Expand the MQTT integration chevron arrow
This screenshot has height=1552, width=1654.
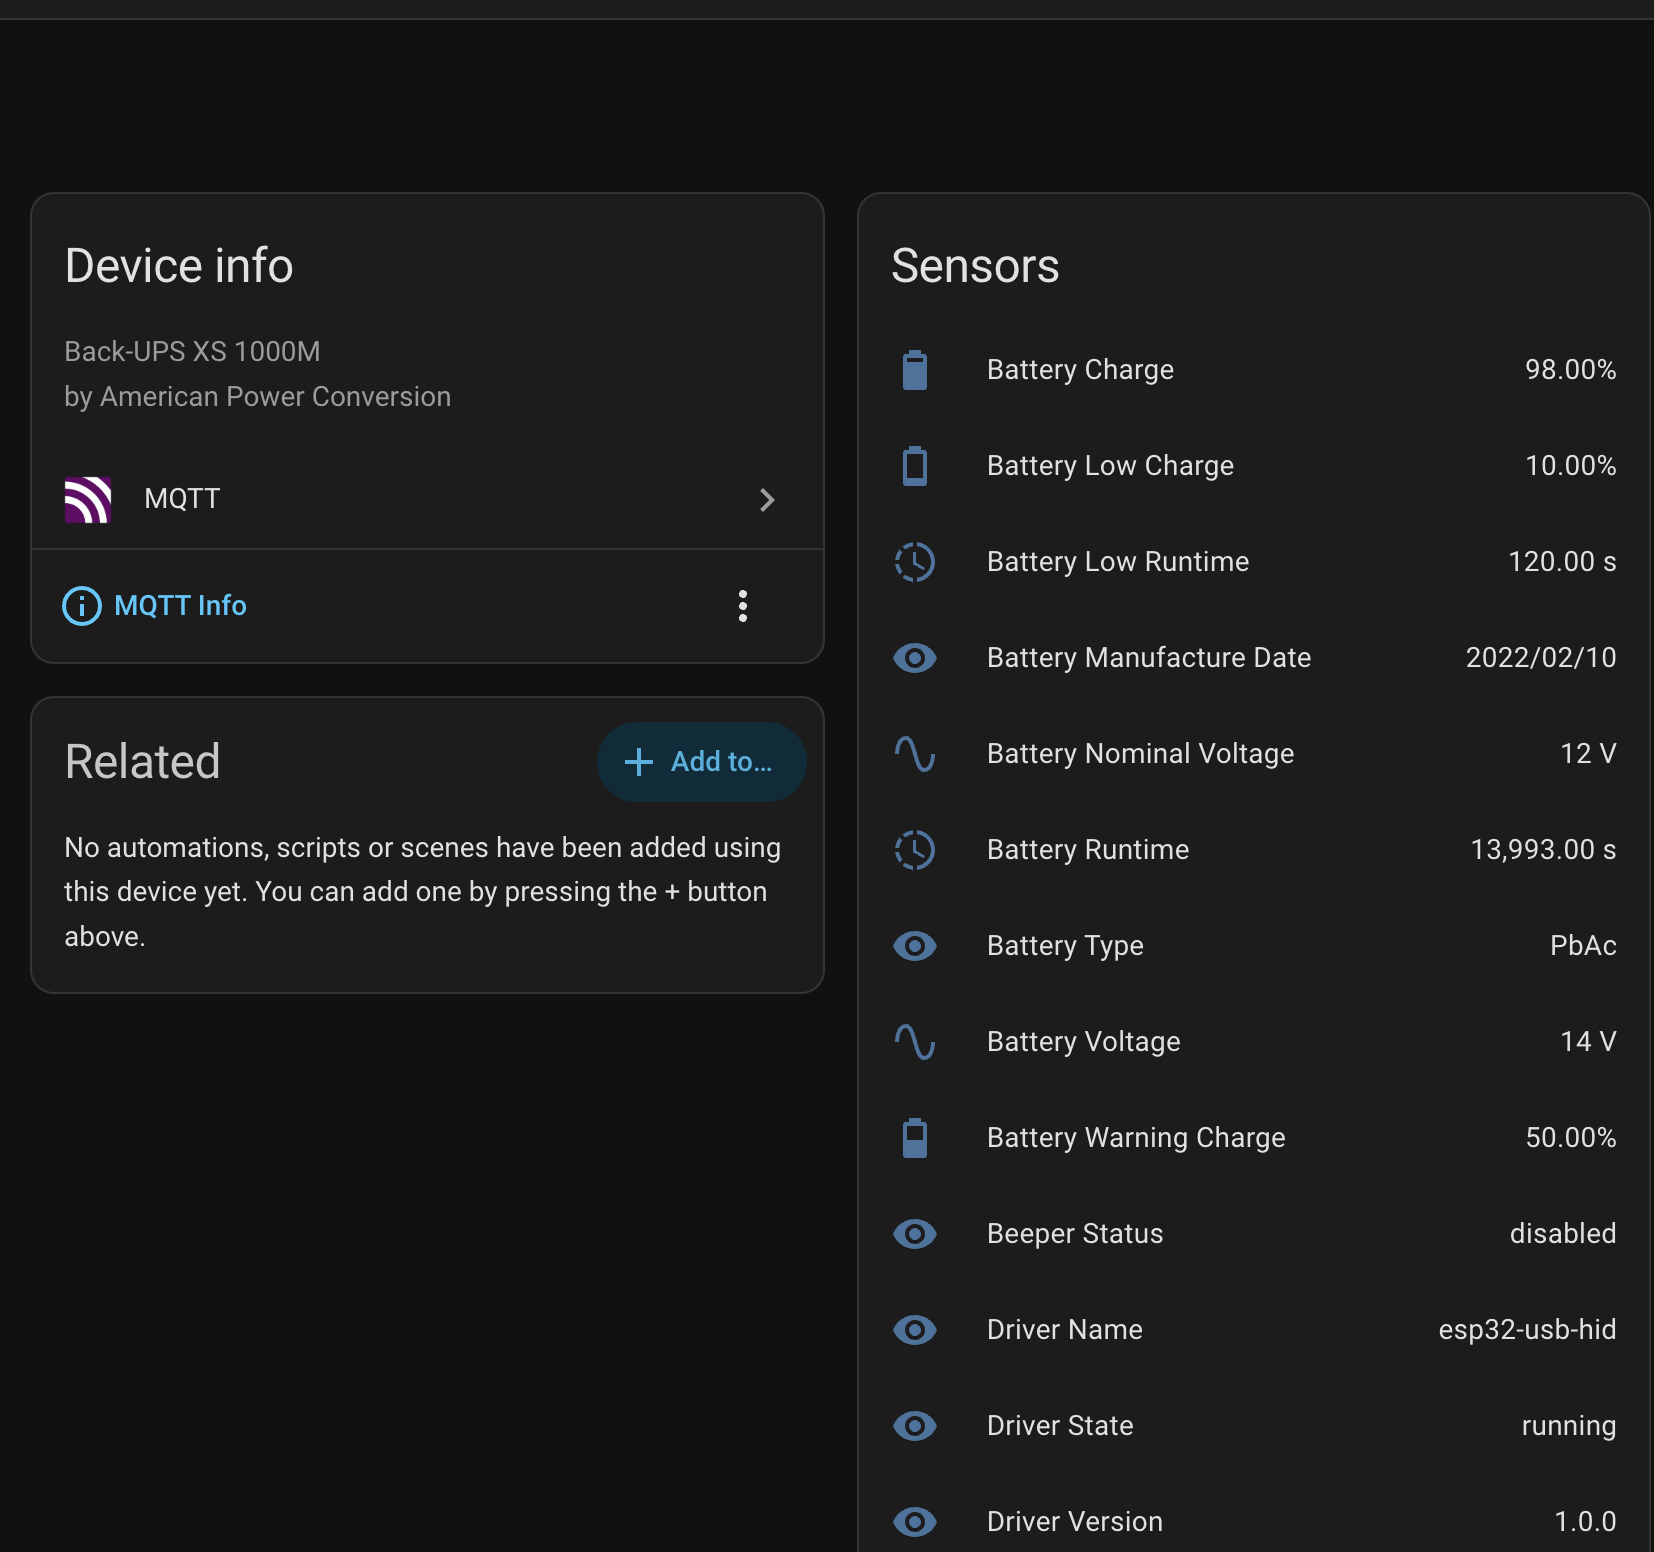pos(767,500)
